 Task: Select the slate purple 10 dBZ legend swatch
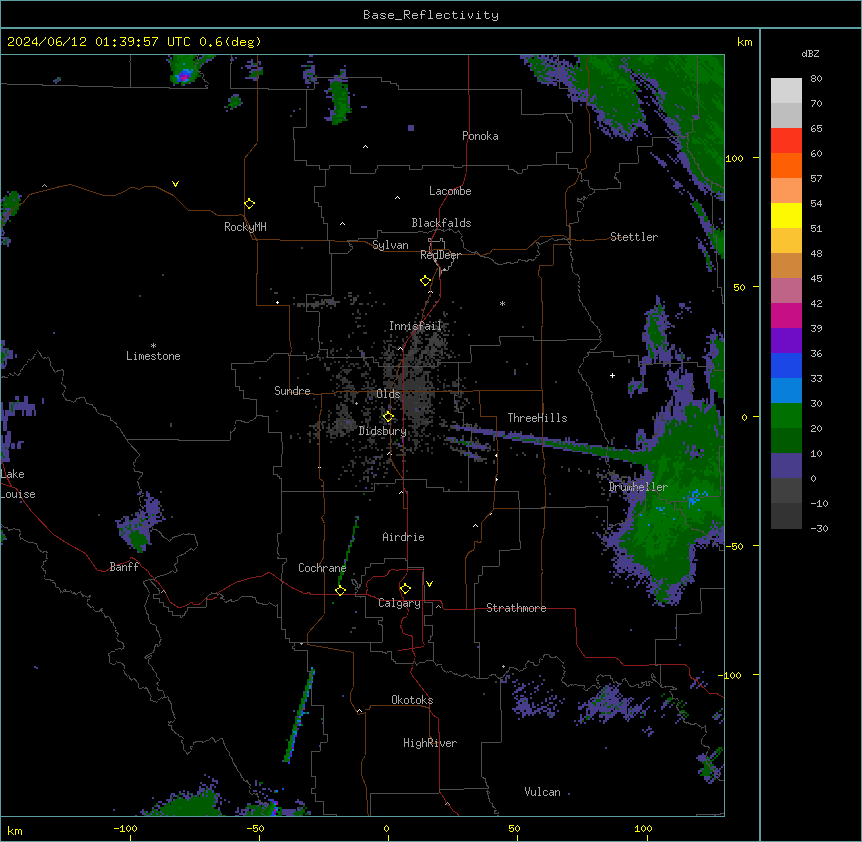click(x=786, y=466)
